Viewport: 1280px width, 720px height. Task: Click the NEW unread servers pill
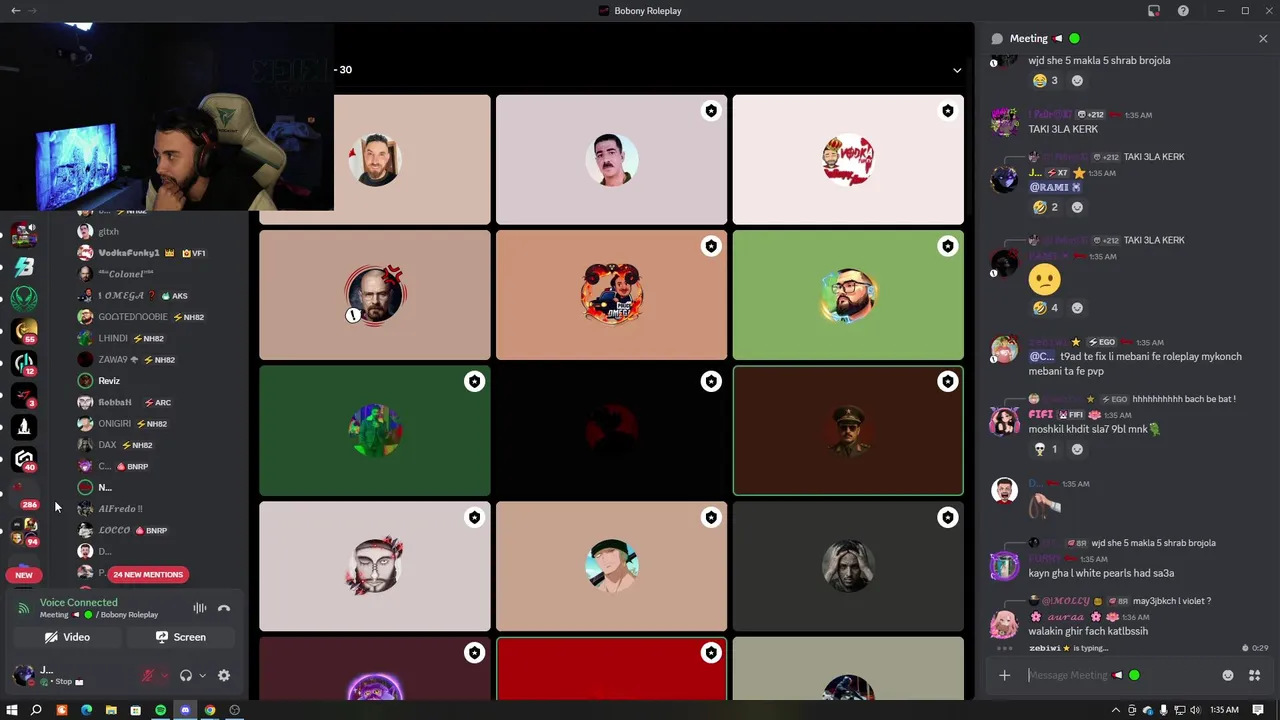click(x=24, y=575)
